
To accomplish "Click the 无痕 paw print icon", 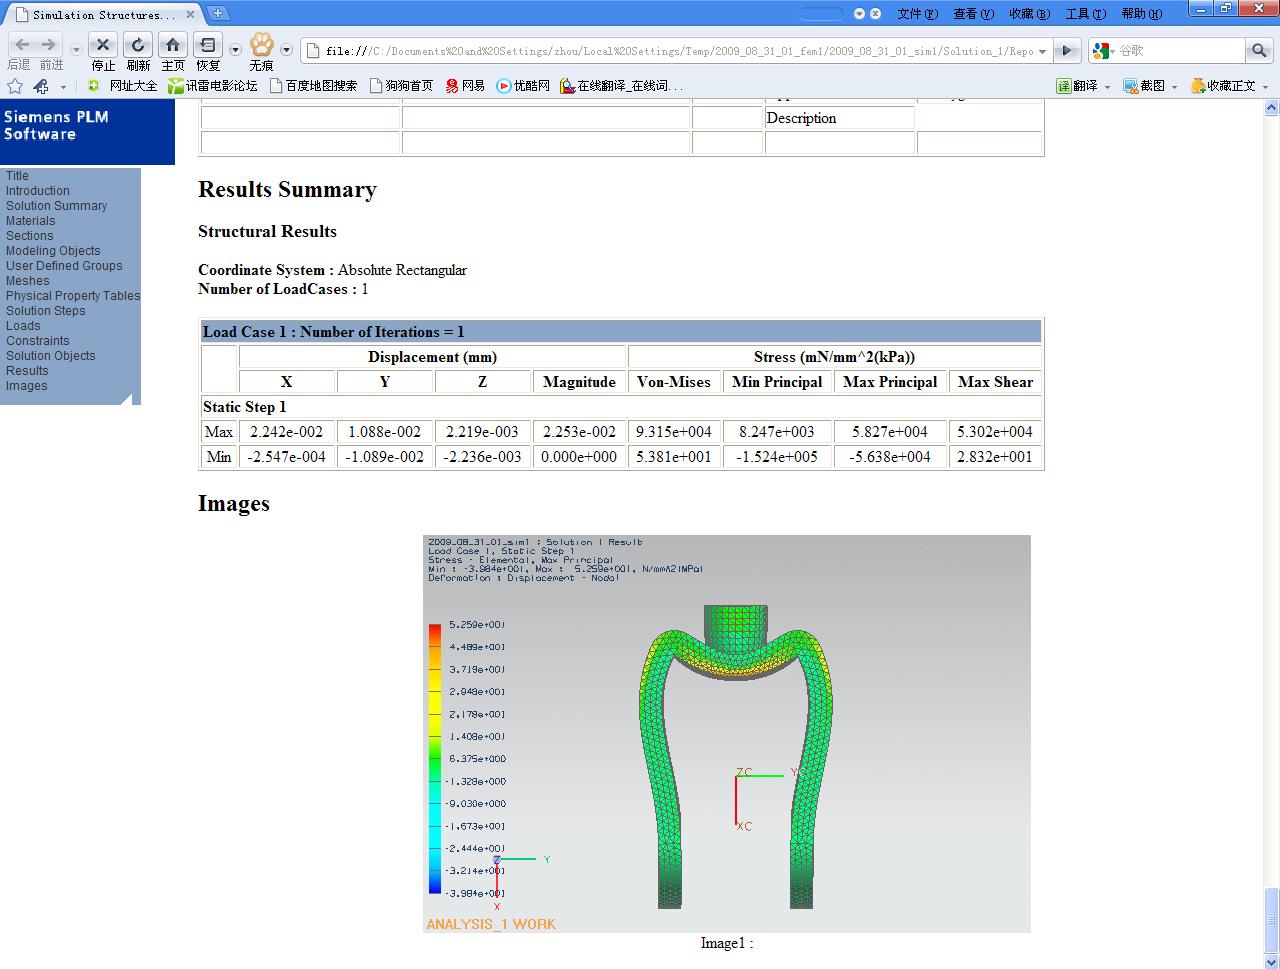I will point(261,45).
